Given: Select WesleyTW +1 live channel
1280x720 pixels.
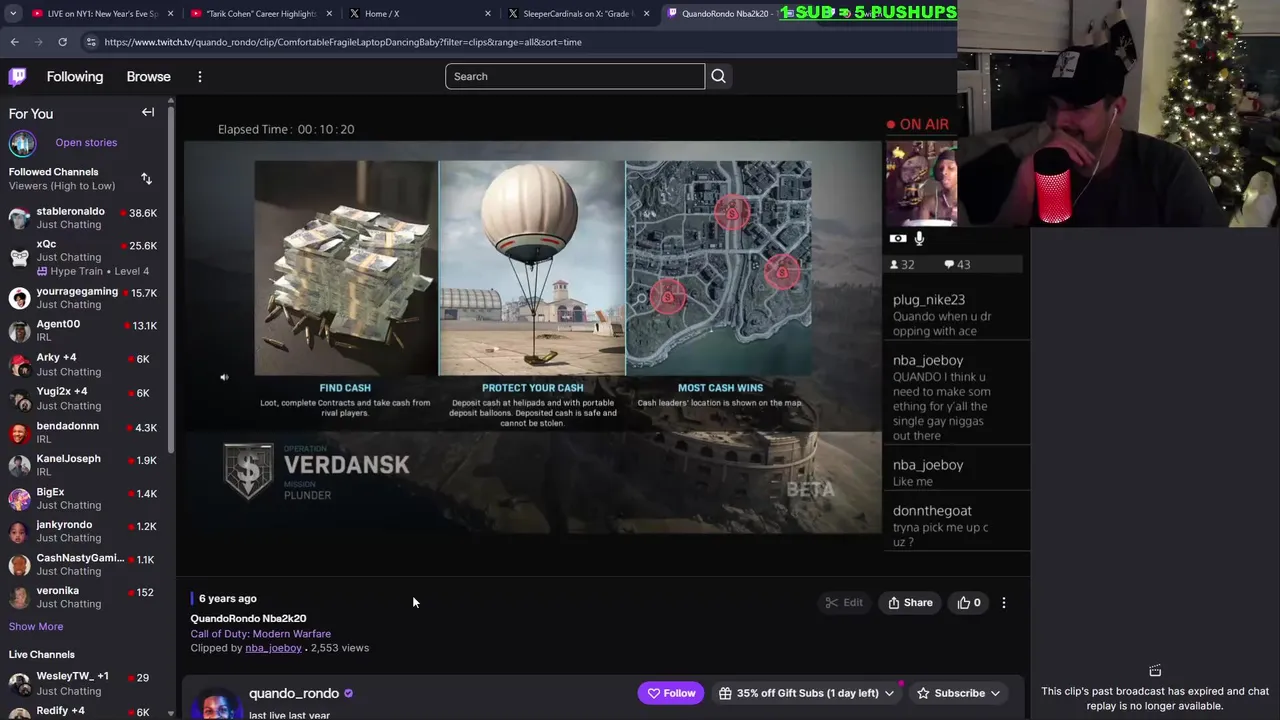Looking at the screenshot, I should [x=87, y=683].
